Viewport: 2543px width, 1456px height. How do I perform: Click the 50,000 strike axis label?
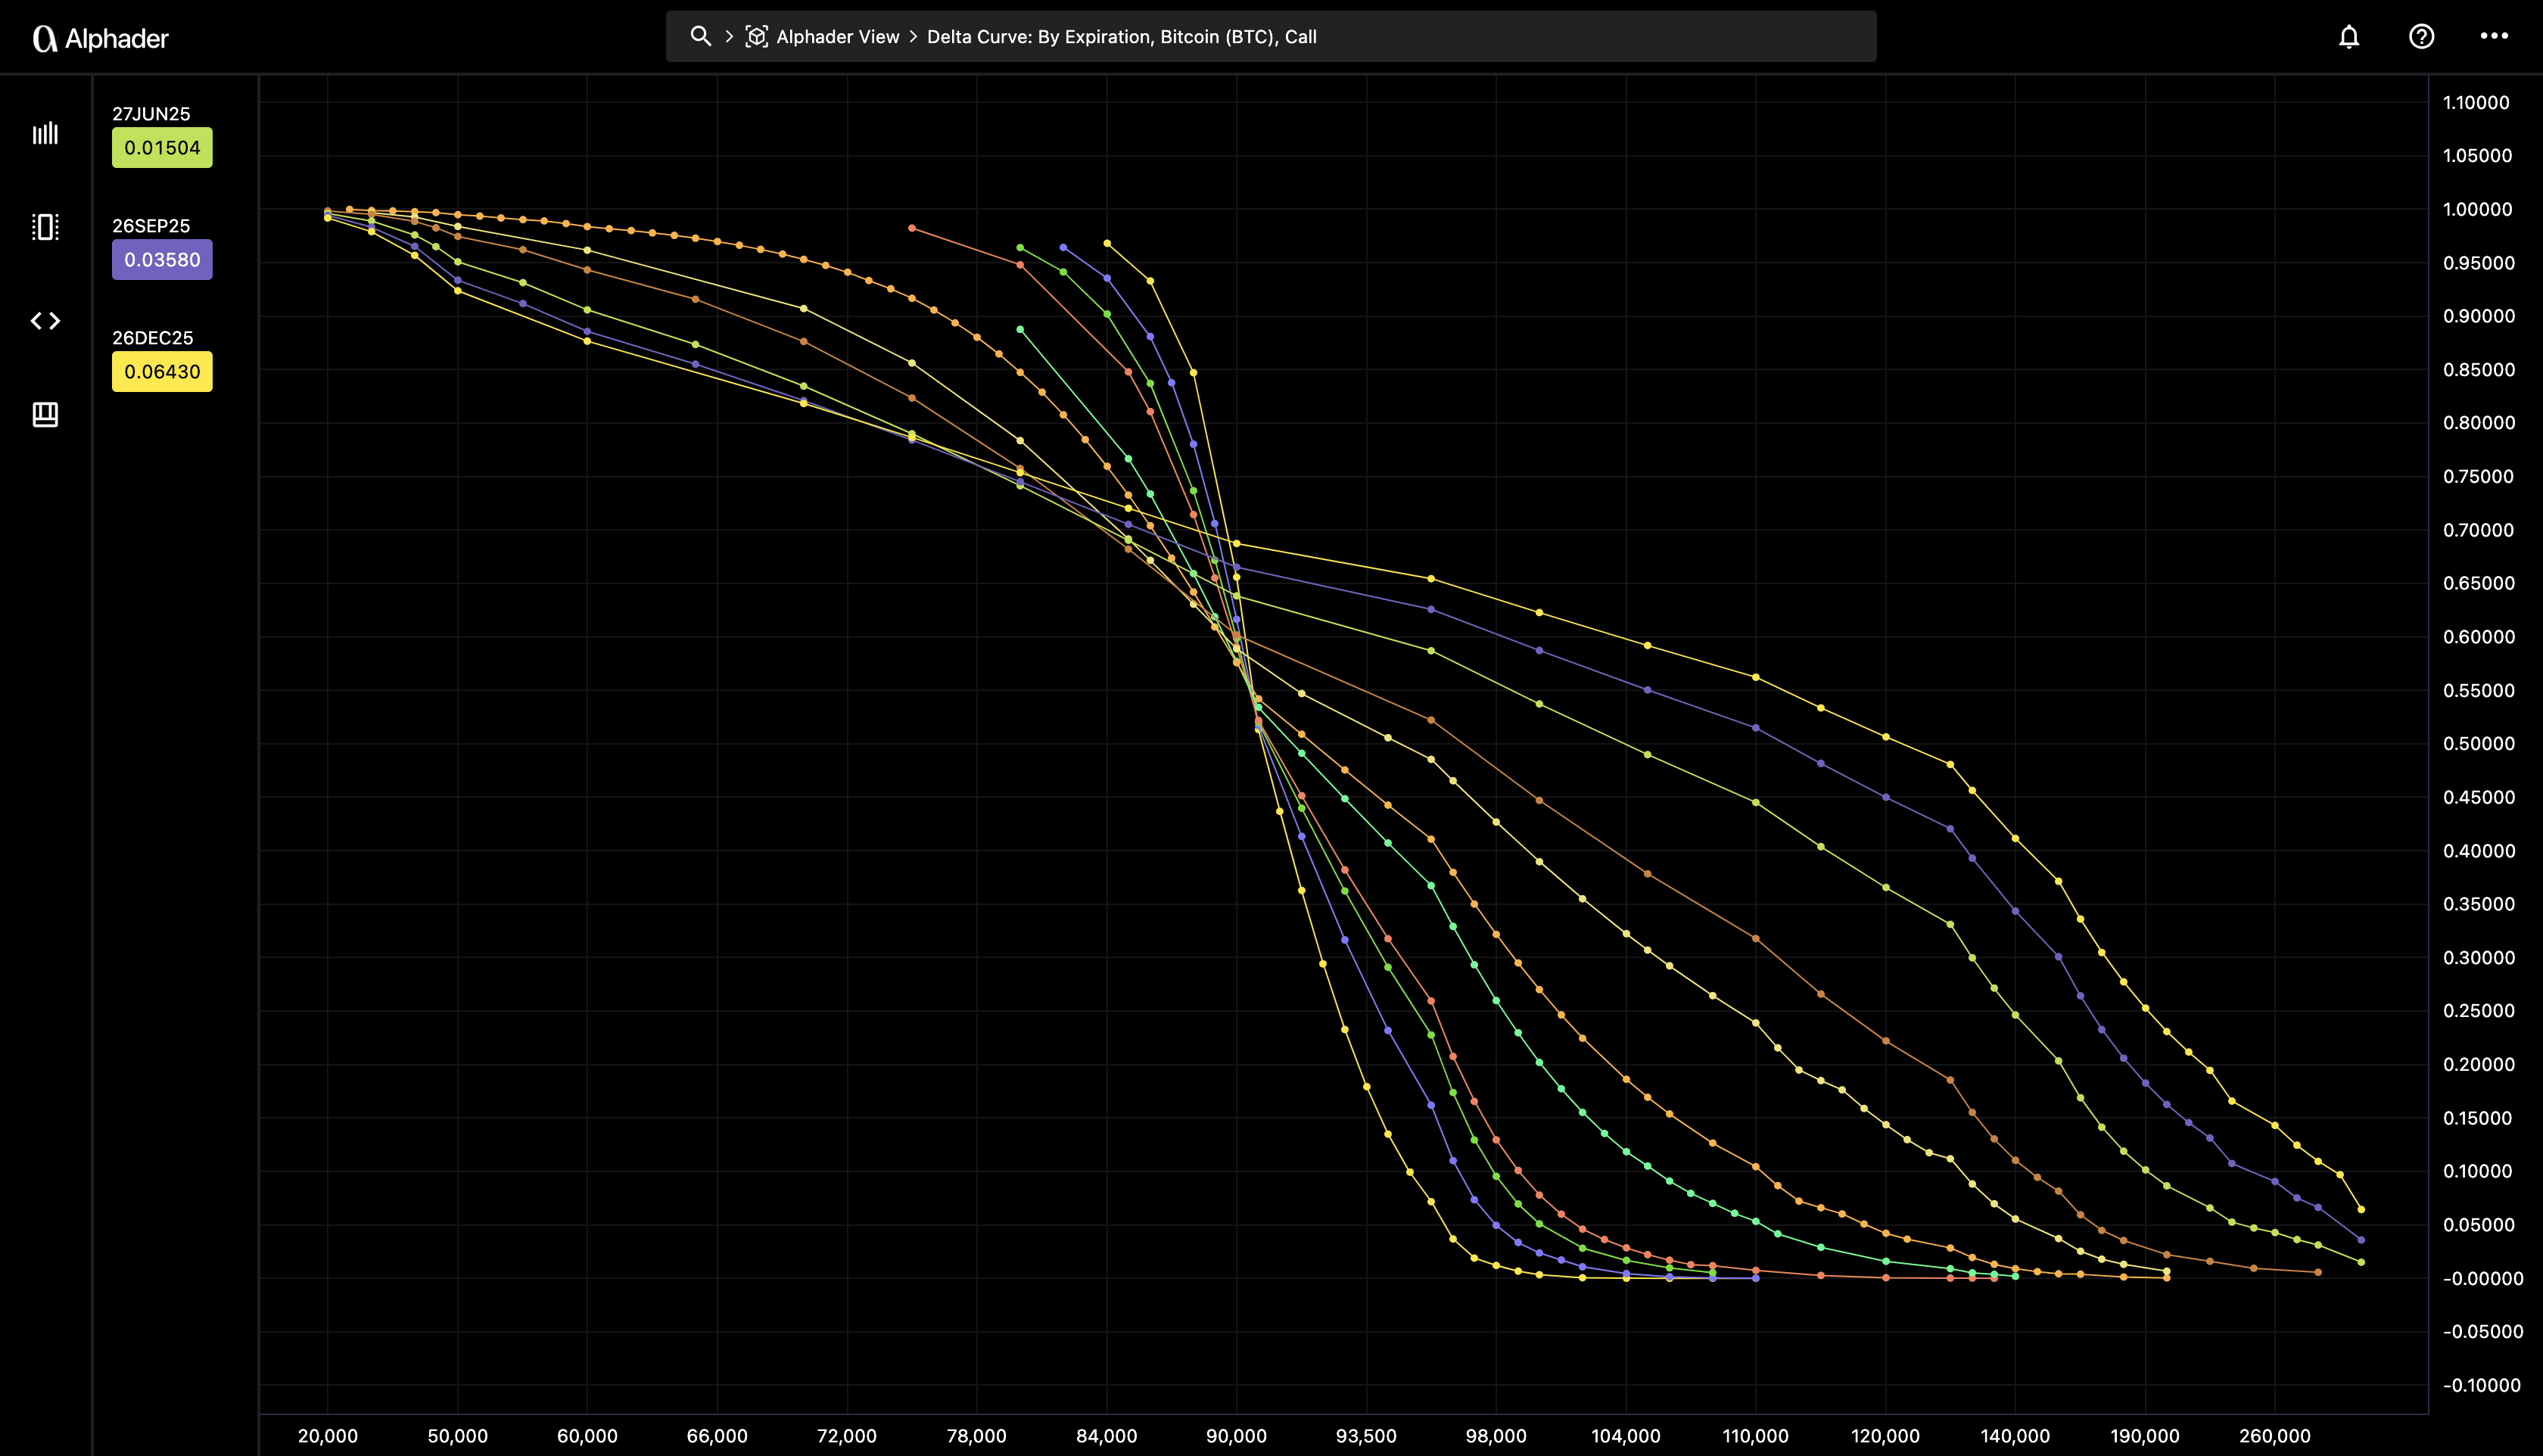(x=458, y=1436)
